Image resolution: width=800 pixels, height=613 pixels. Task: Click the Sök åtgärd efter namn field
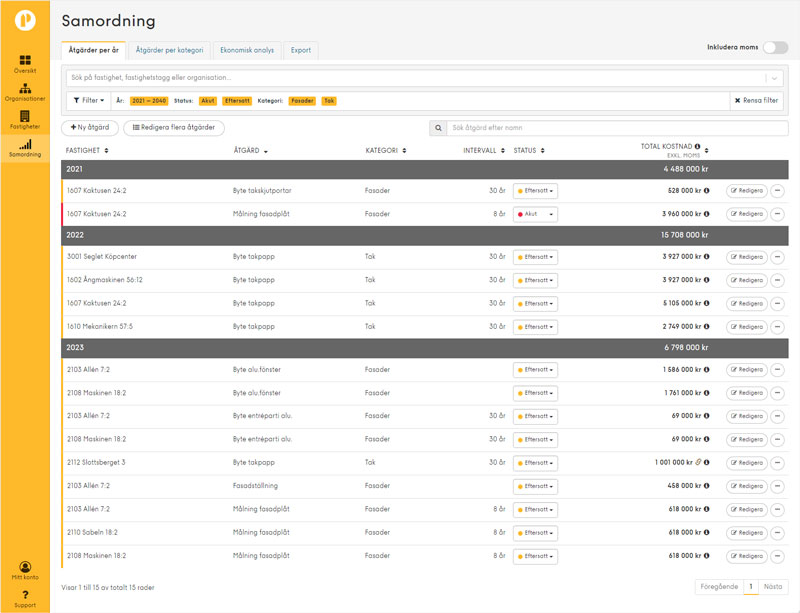(610, 128)
